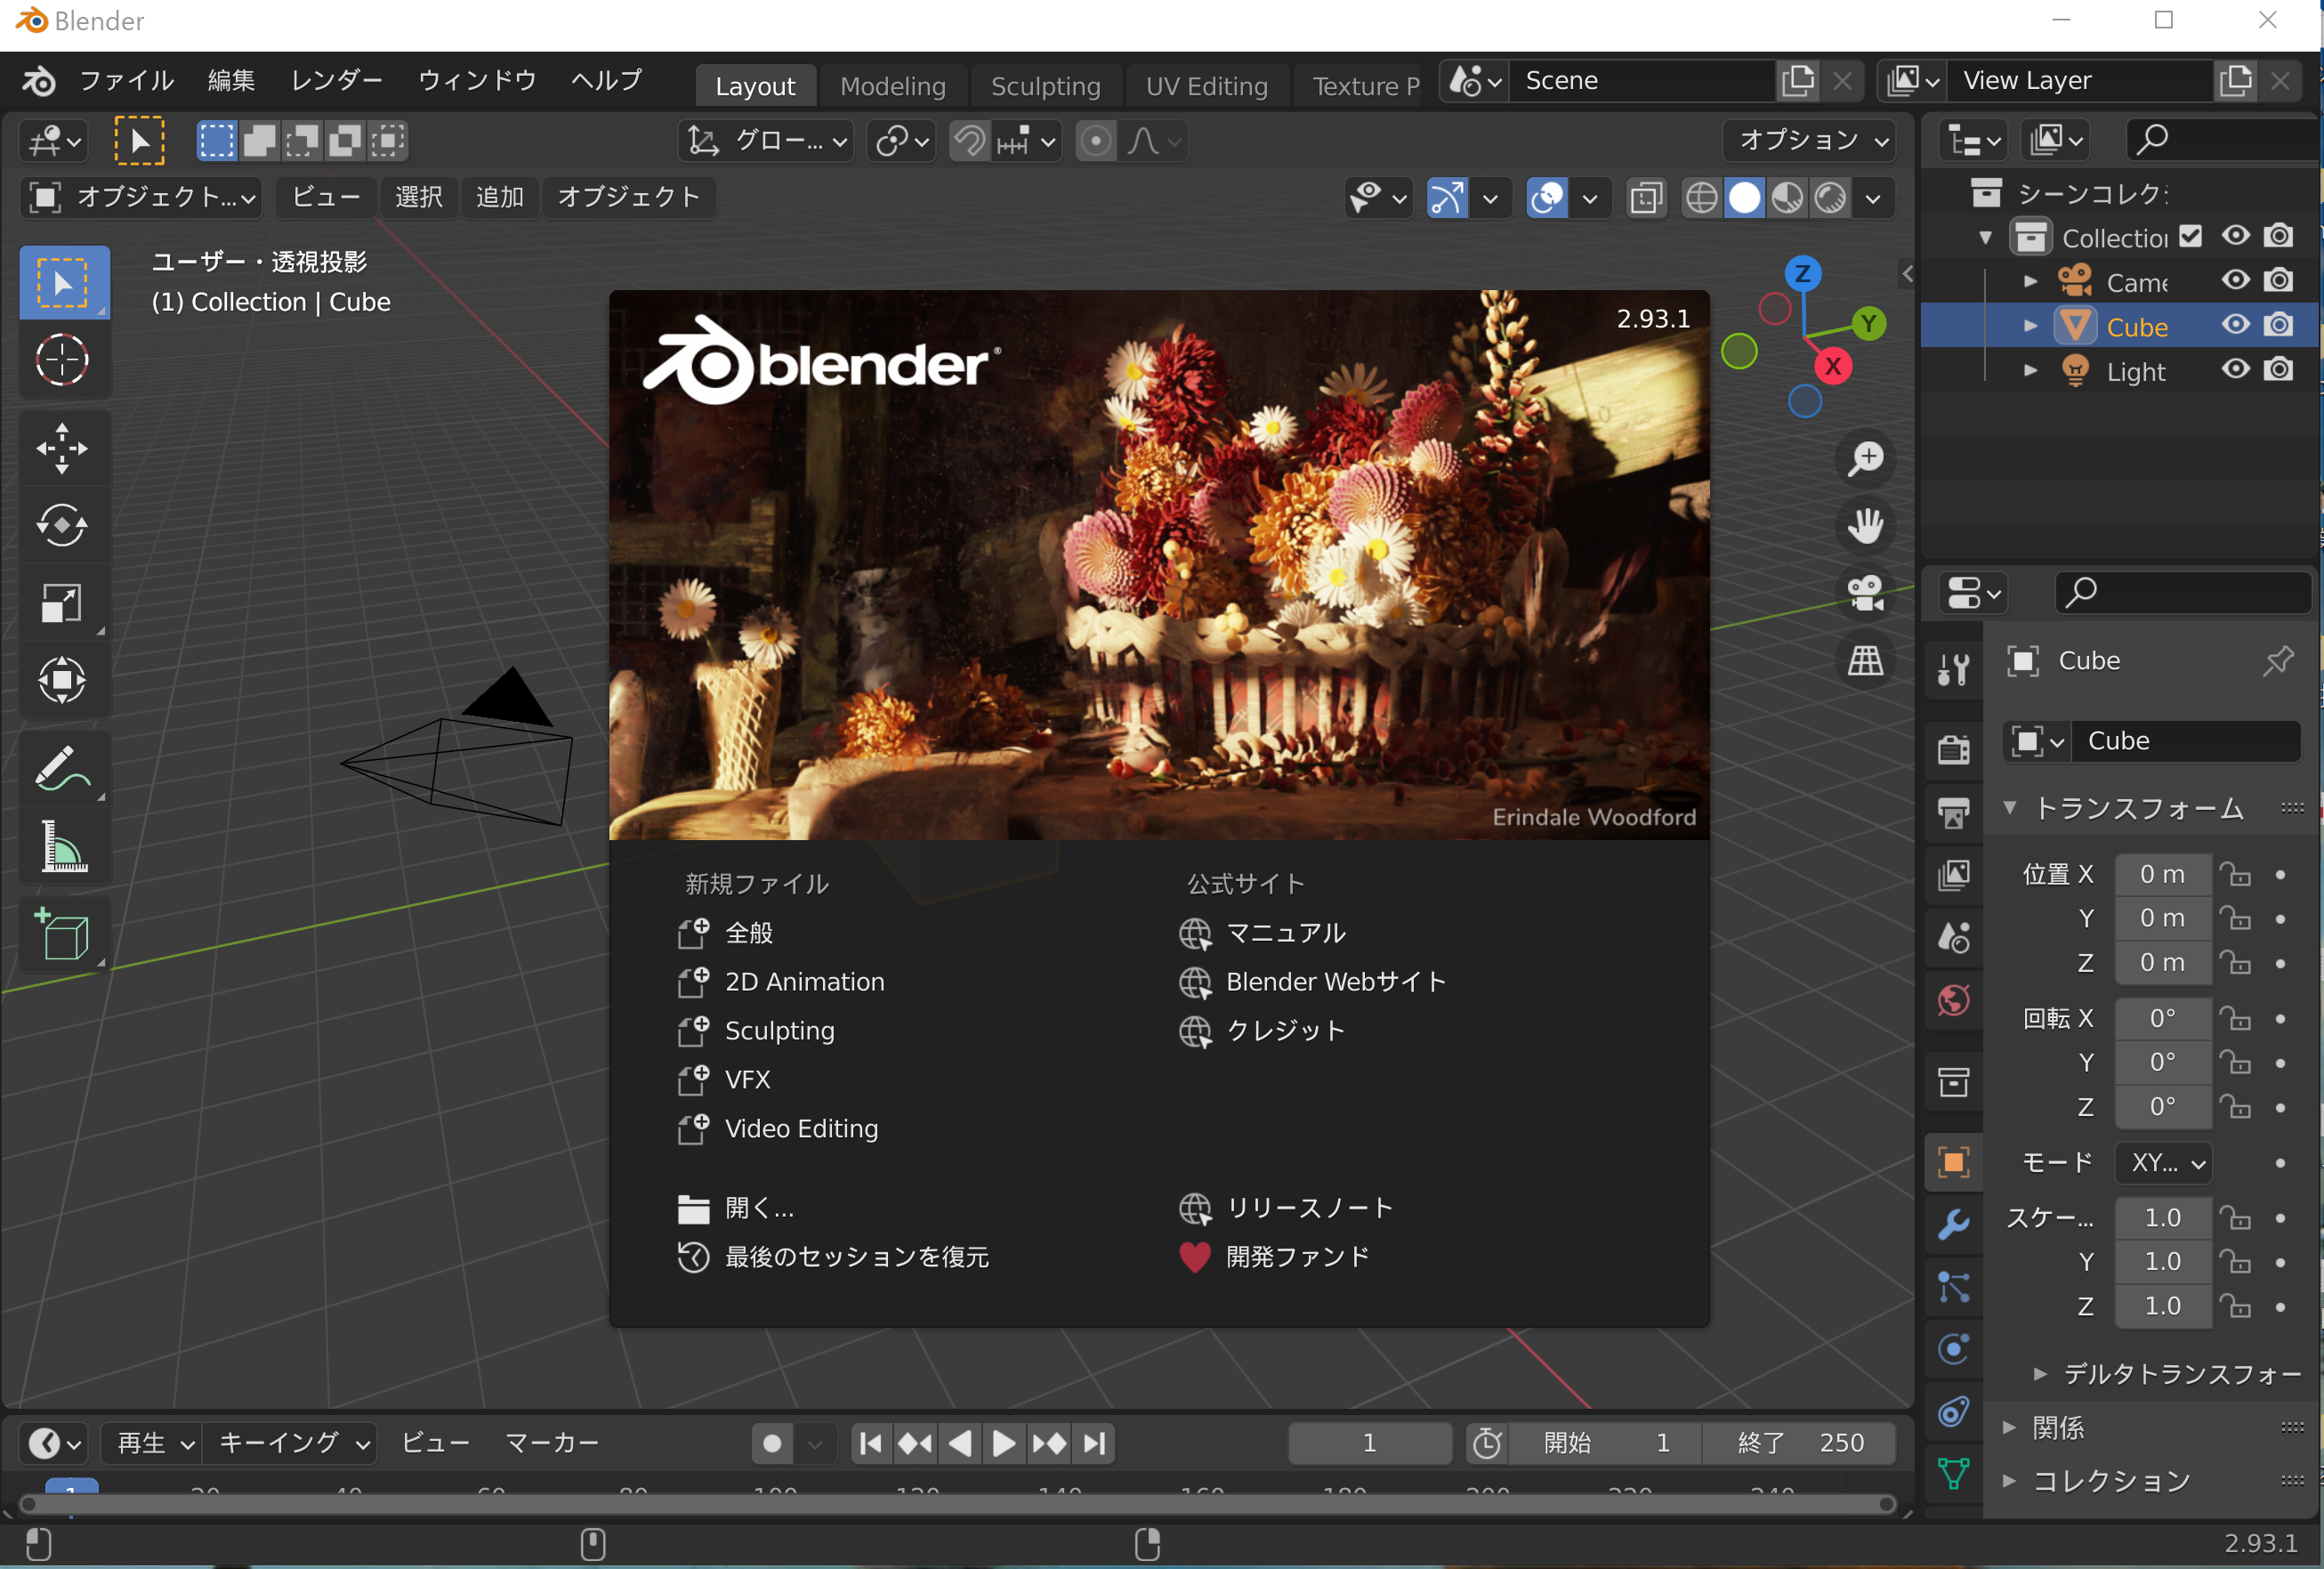Open the pivot point dropdown
Viewport: 2324px width, 1569px height.
(901, 141)
